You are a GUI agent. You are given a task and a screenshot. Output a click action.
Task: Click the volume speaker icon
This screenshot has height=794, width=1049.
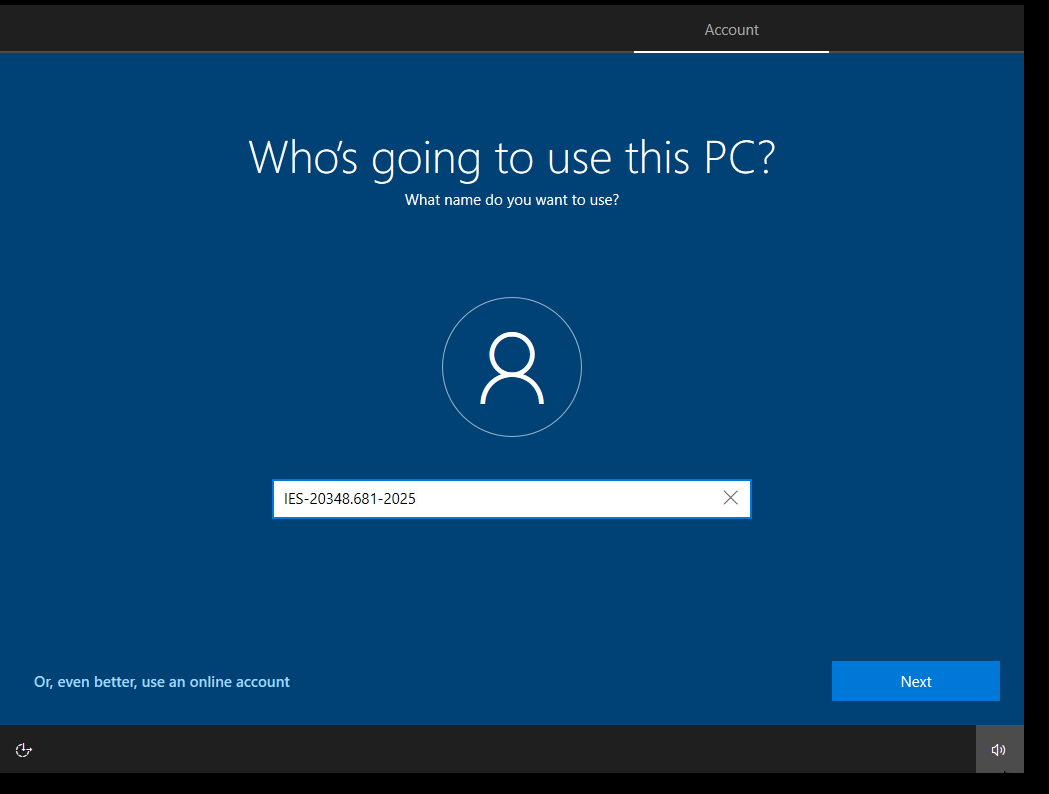999,750
